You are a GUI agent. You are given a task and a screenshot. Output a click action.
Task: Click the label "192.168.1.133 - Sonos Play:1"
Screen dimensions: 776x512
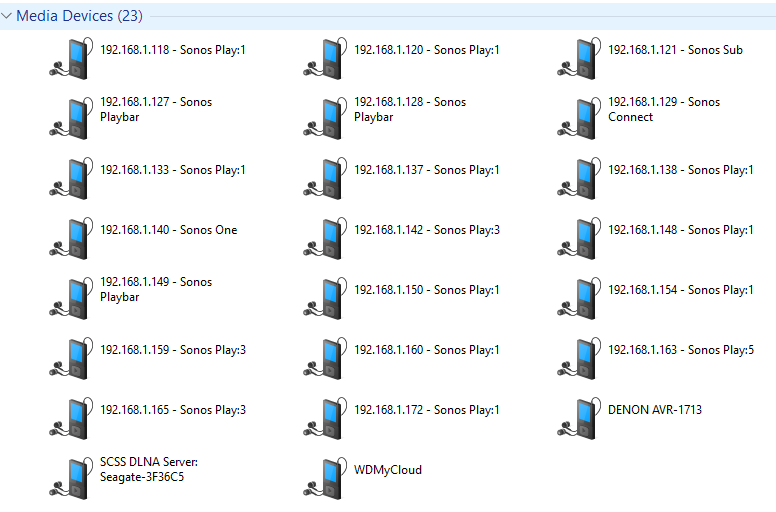[173, 170]
